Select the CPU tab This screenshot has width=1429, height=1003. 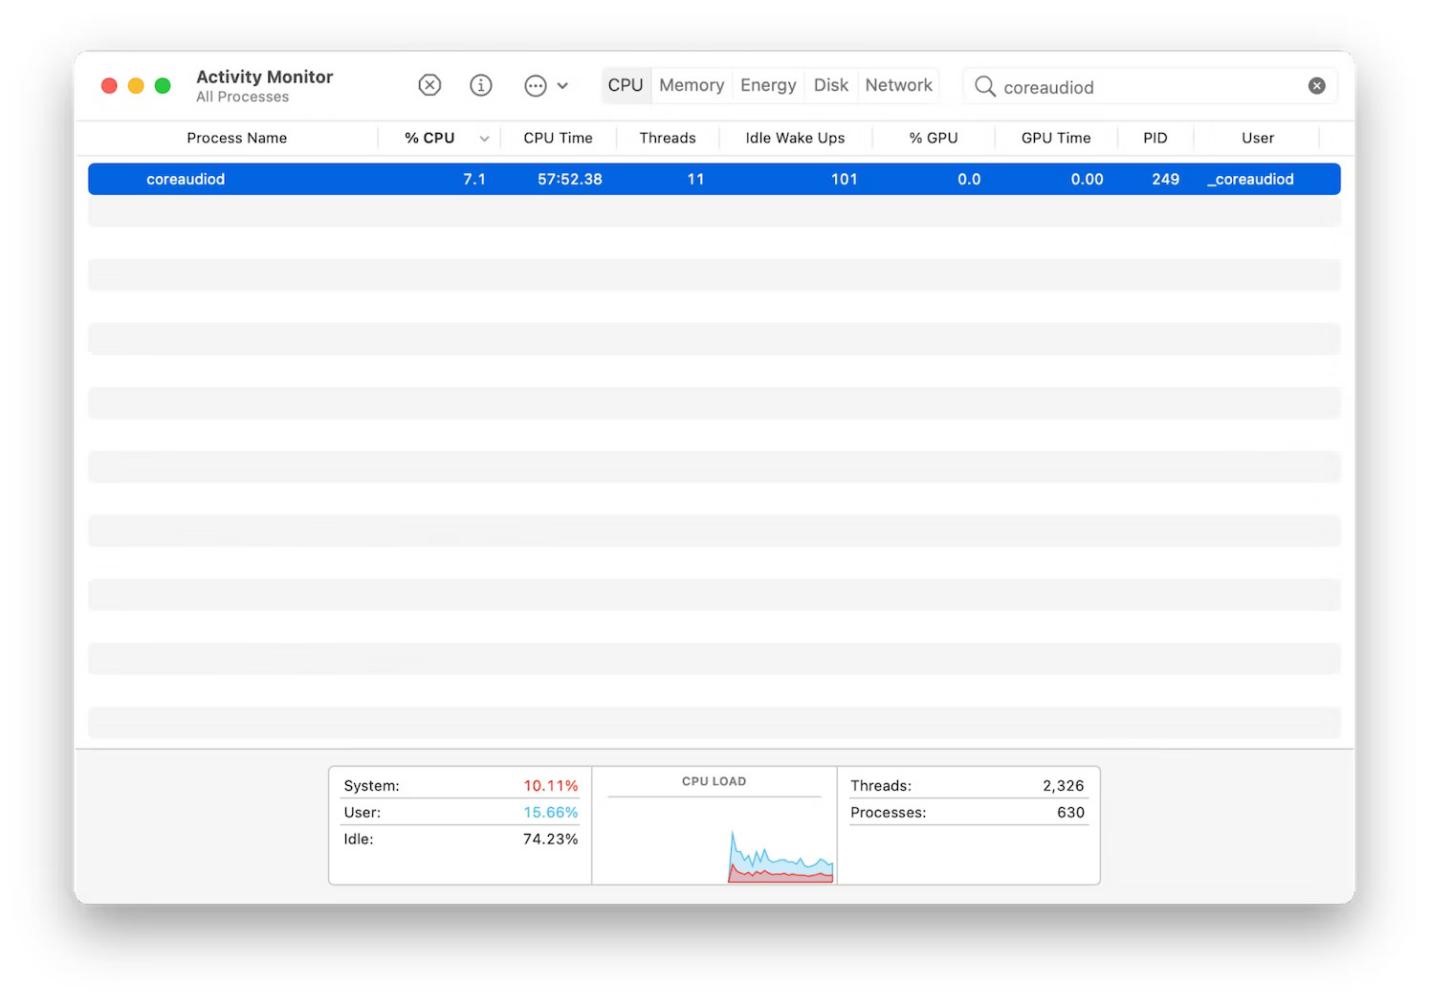(625, 85)
